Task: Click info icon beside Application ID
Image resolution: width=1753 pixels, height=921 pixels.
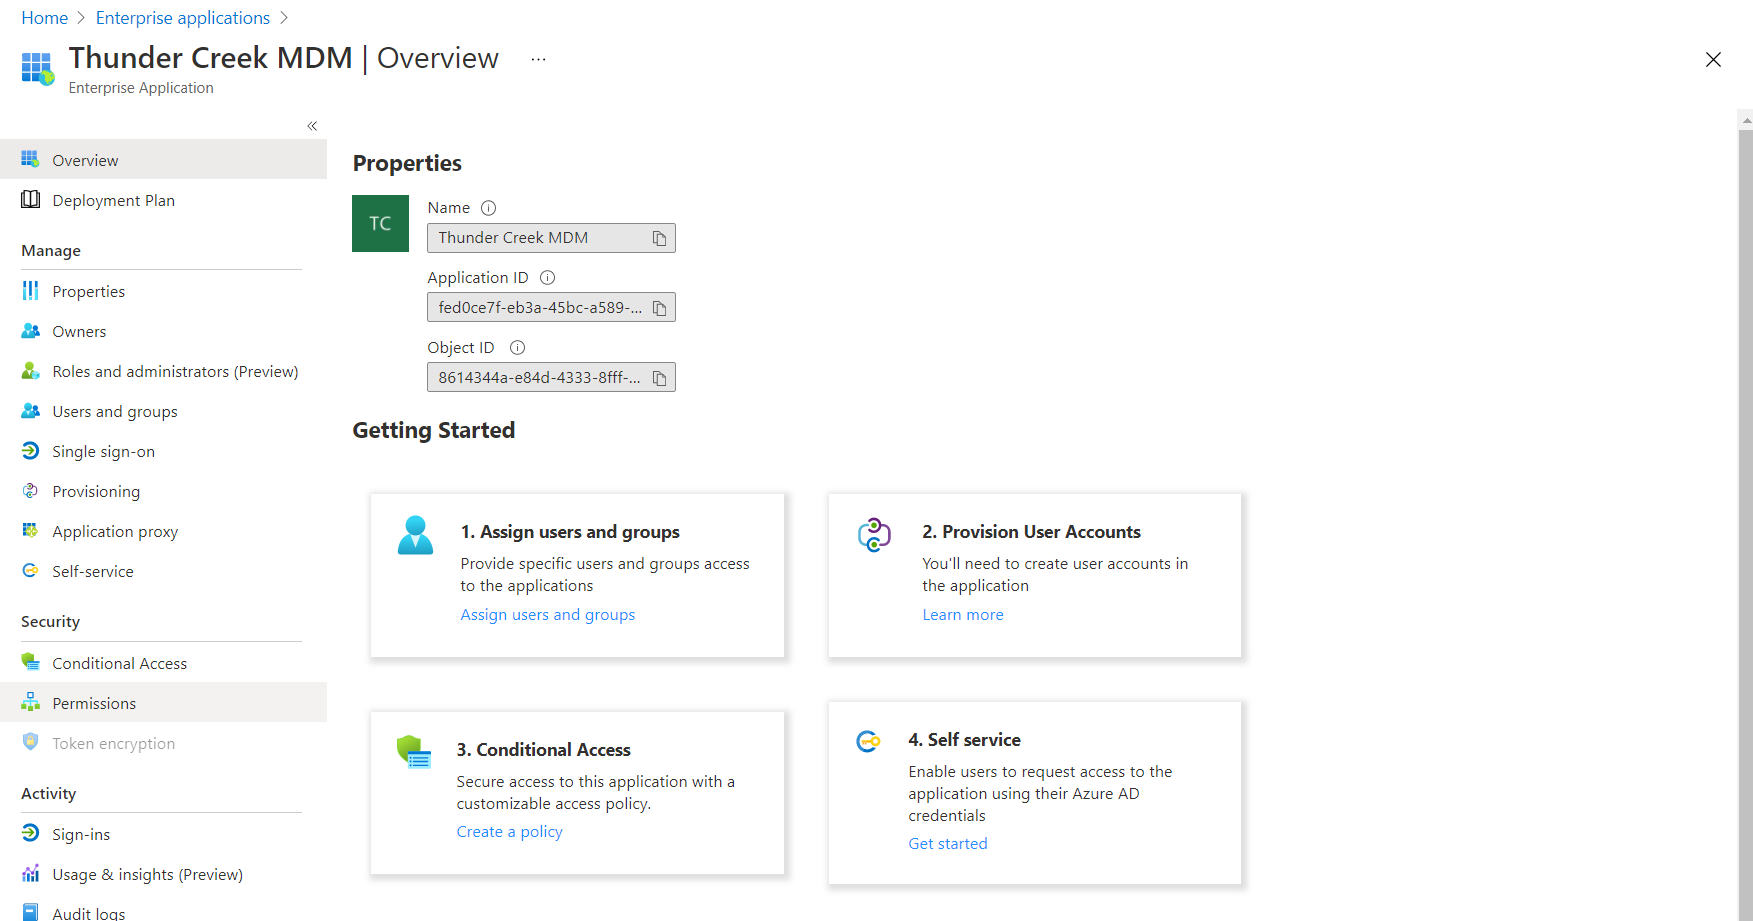Action: (547, 278)
